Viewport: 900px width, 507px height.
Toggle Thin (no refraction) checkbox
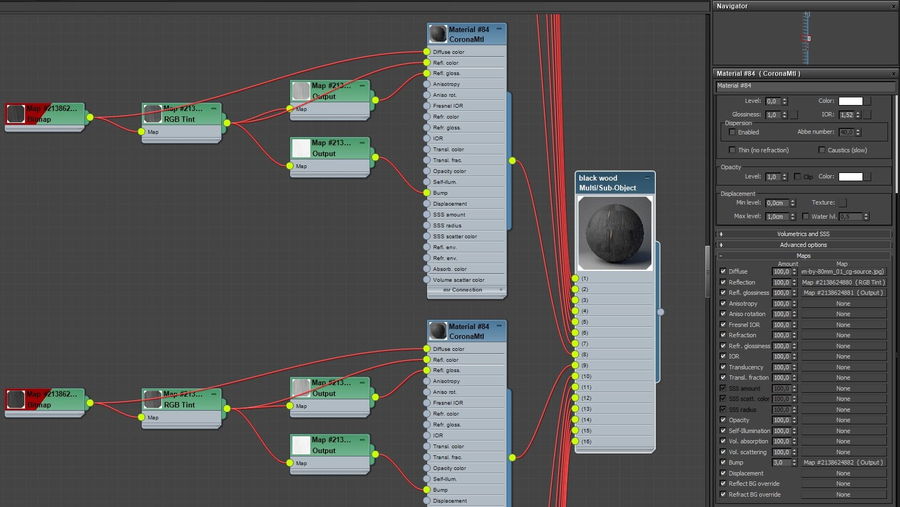[732, 150]
